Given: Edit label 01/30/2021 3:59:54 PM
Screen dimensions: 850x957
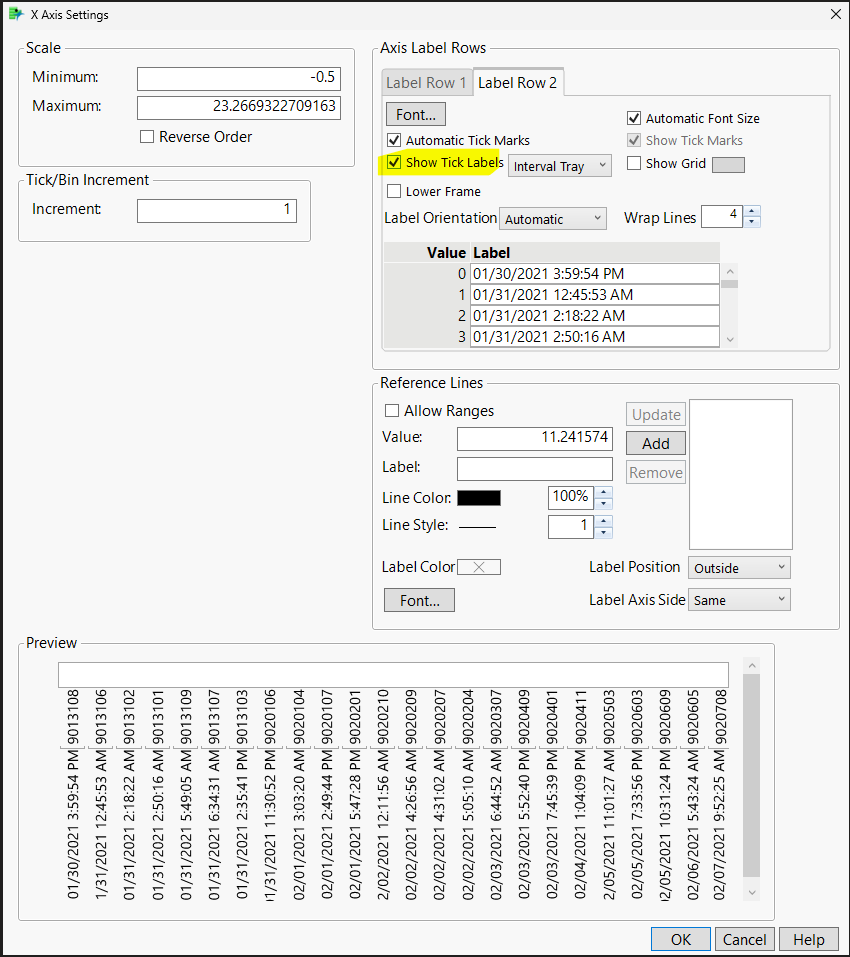Looking at the screenshot, I should tap(594, 273).
